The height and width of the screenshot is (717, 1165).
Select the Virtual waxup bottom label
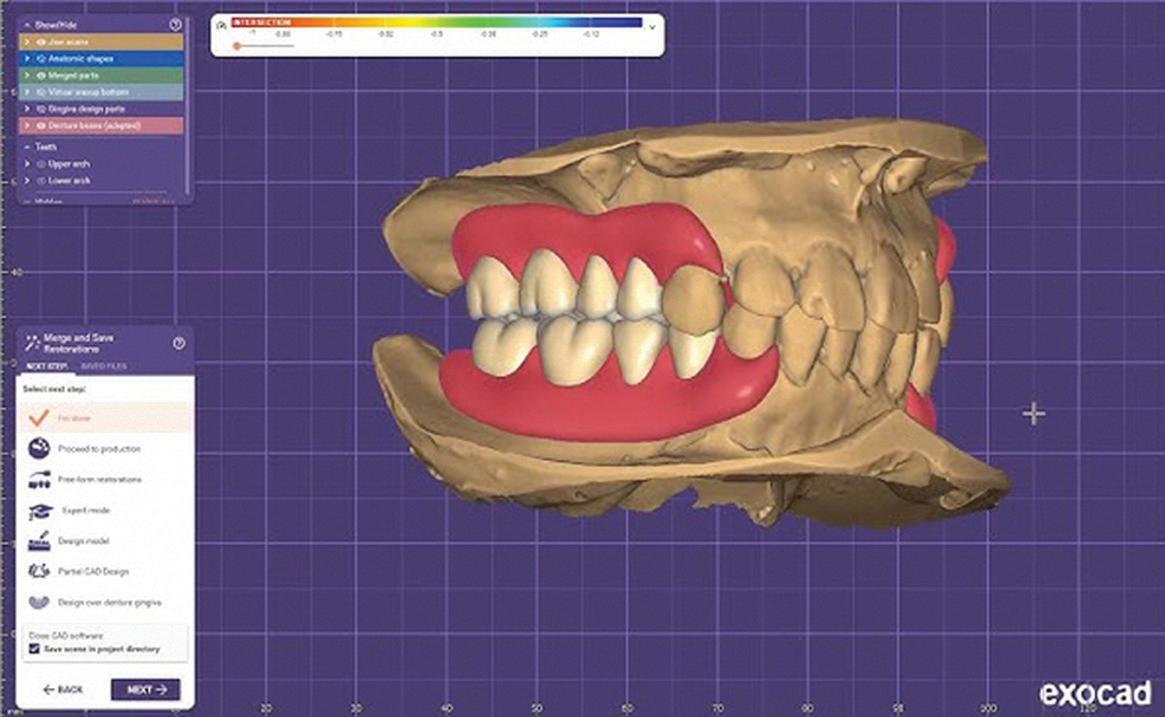pos(88,92)
